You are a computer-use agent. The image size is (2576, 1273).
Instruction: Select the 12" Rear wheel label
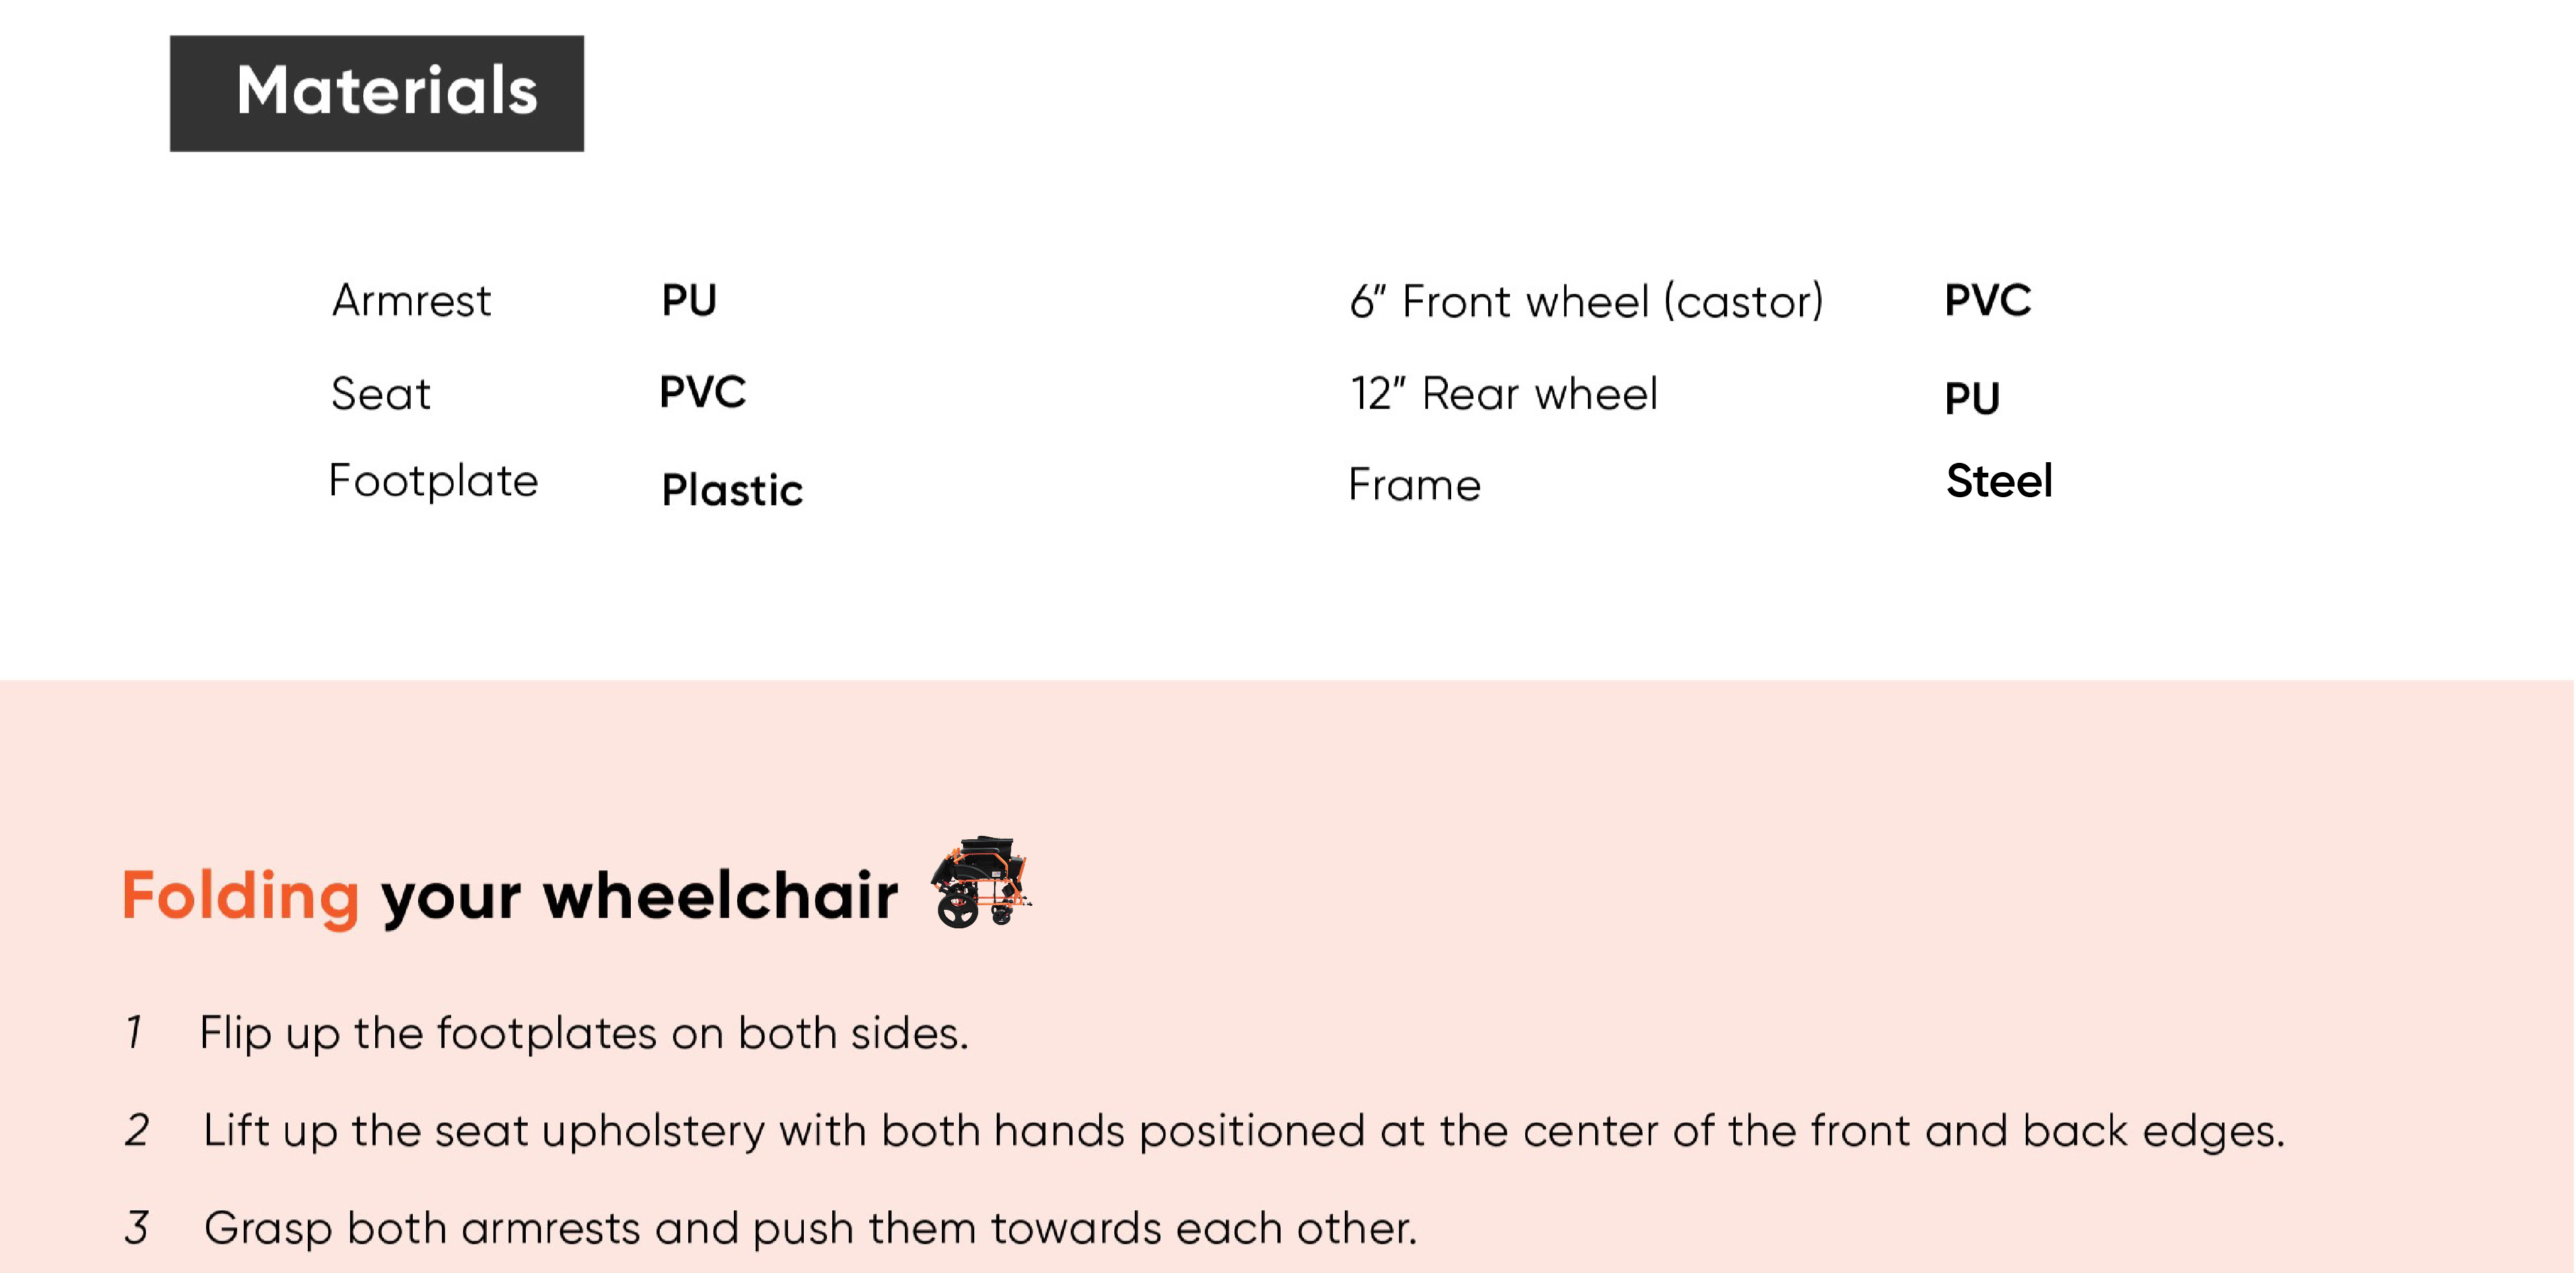click(1503, 393)
